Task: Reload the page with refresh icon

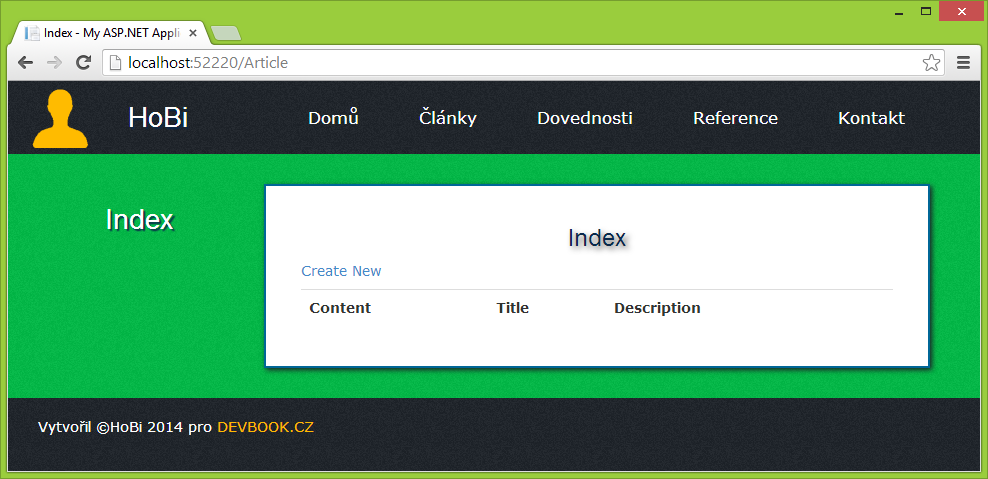Action: point(84,63)
